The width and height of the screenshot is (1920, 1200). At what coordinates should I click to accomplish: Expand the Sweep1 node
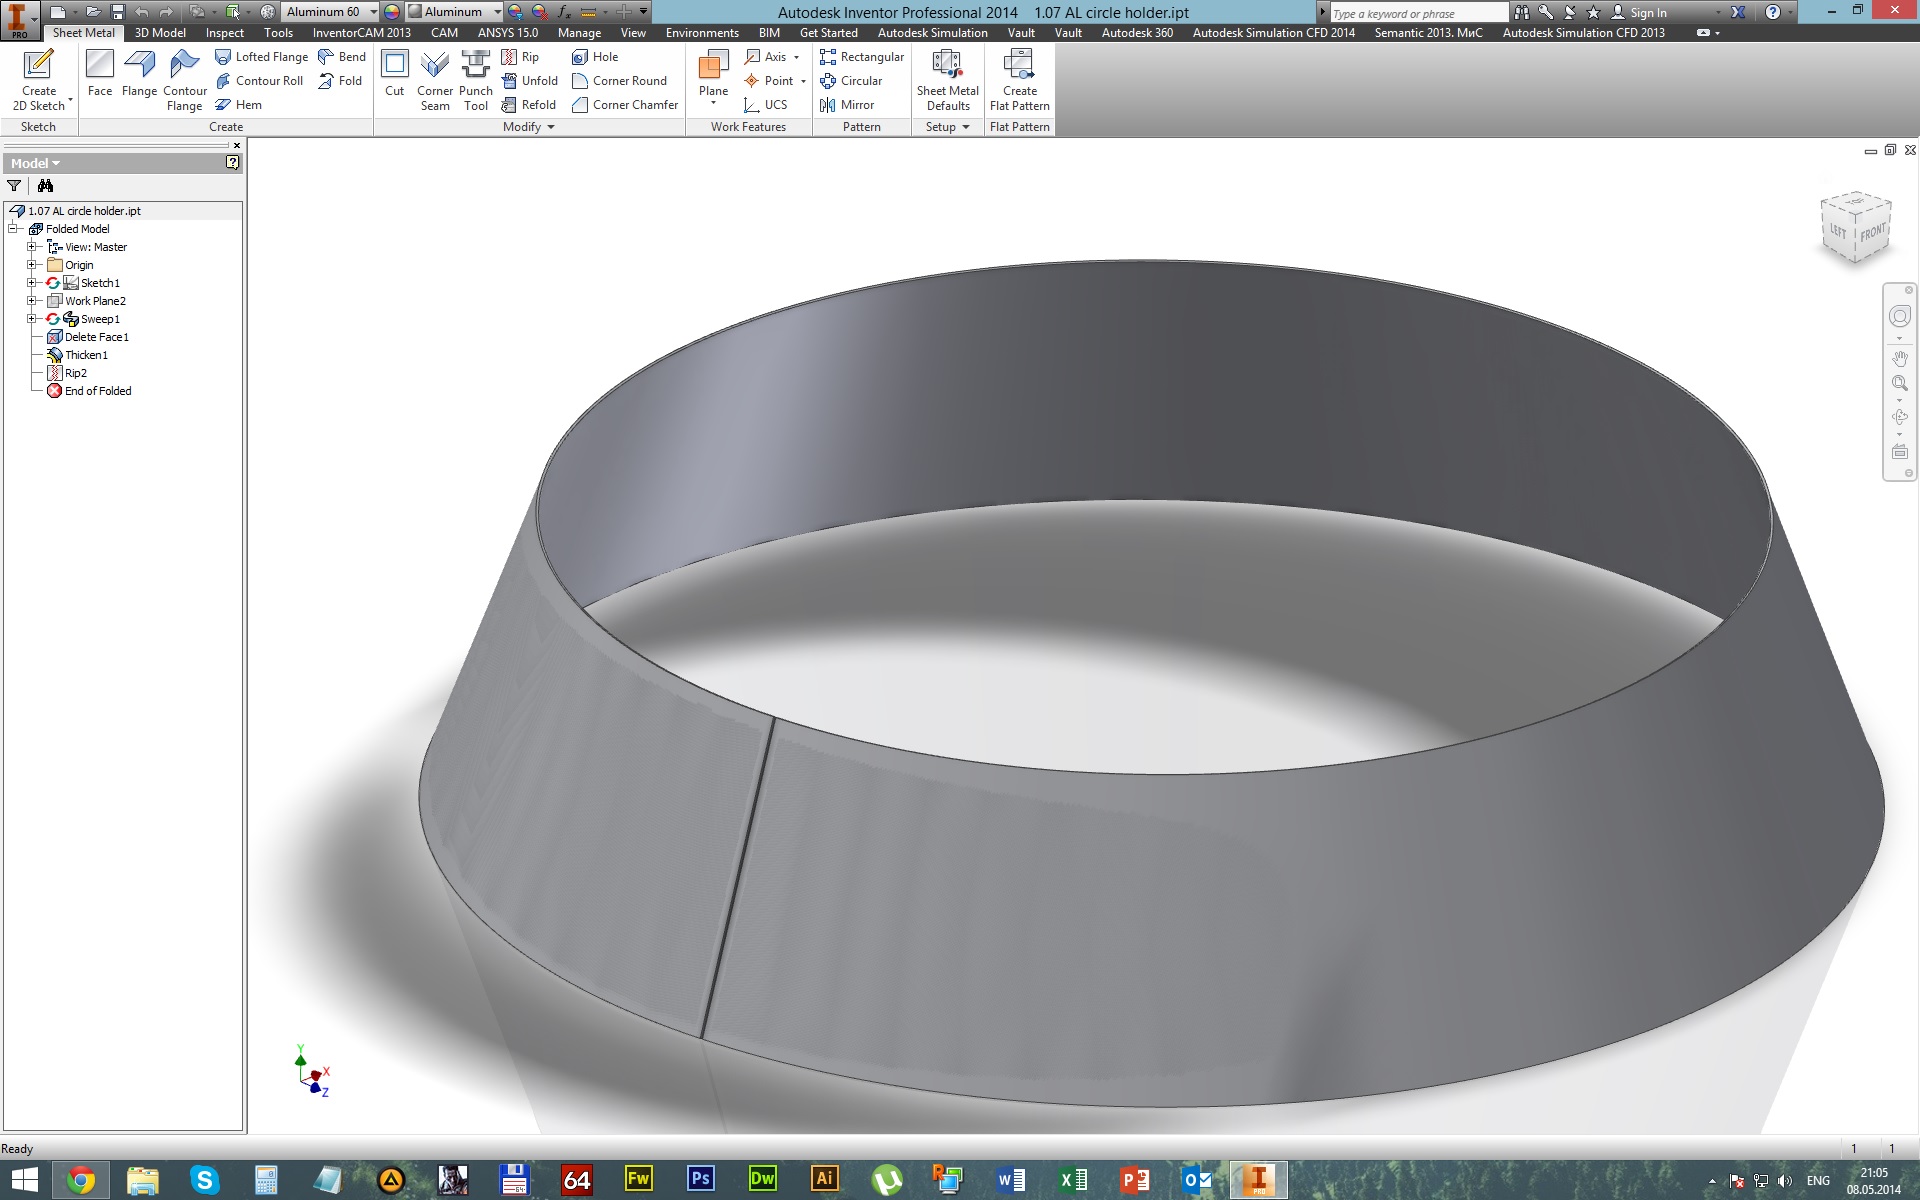coord(32,319)
